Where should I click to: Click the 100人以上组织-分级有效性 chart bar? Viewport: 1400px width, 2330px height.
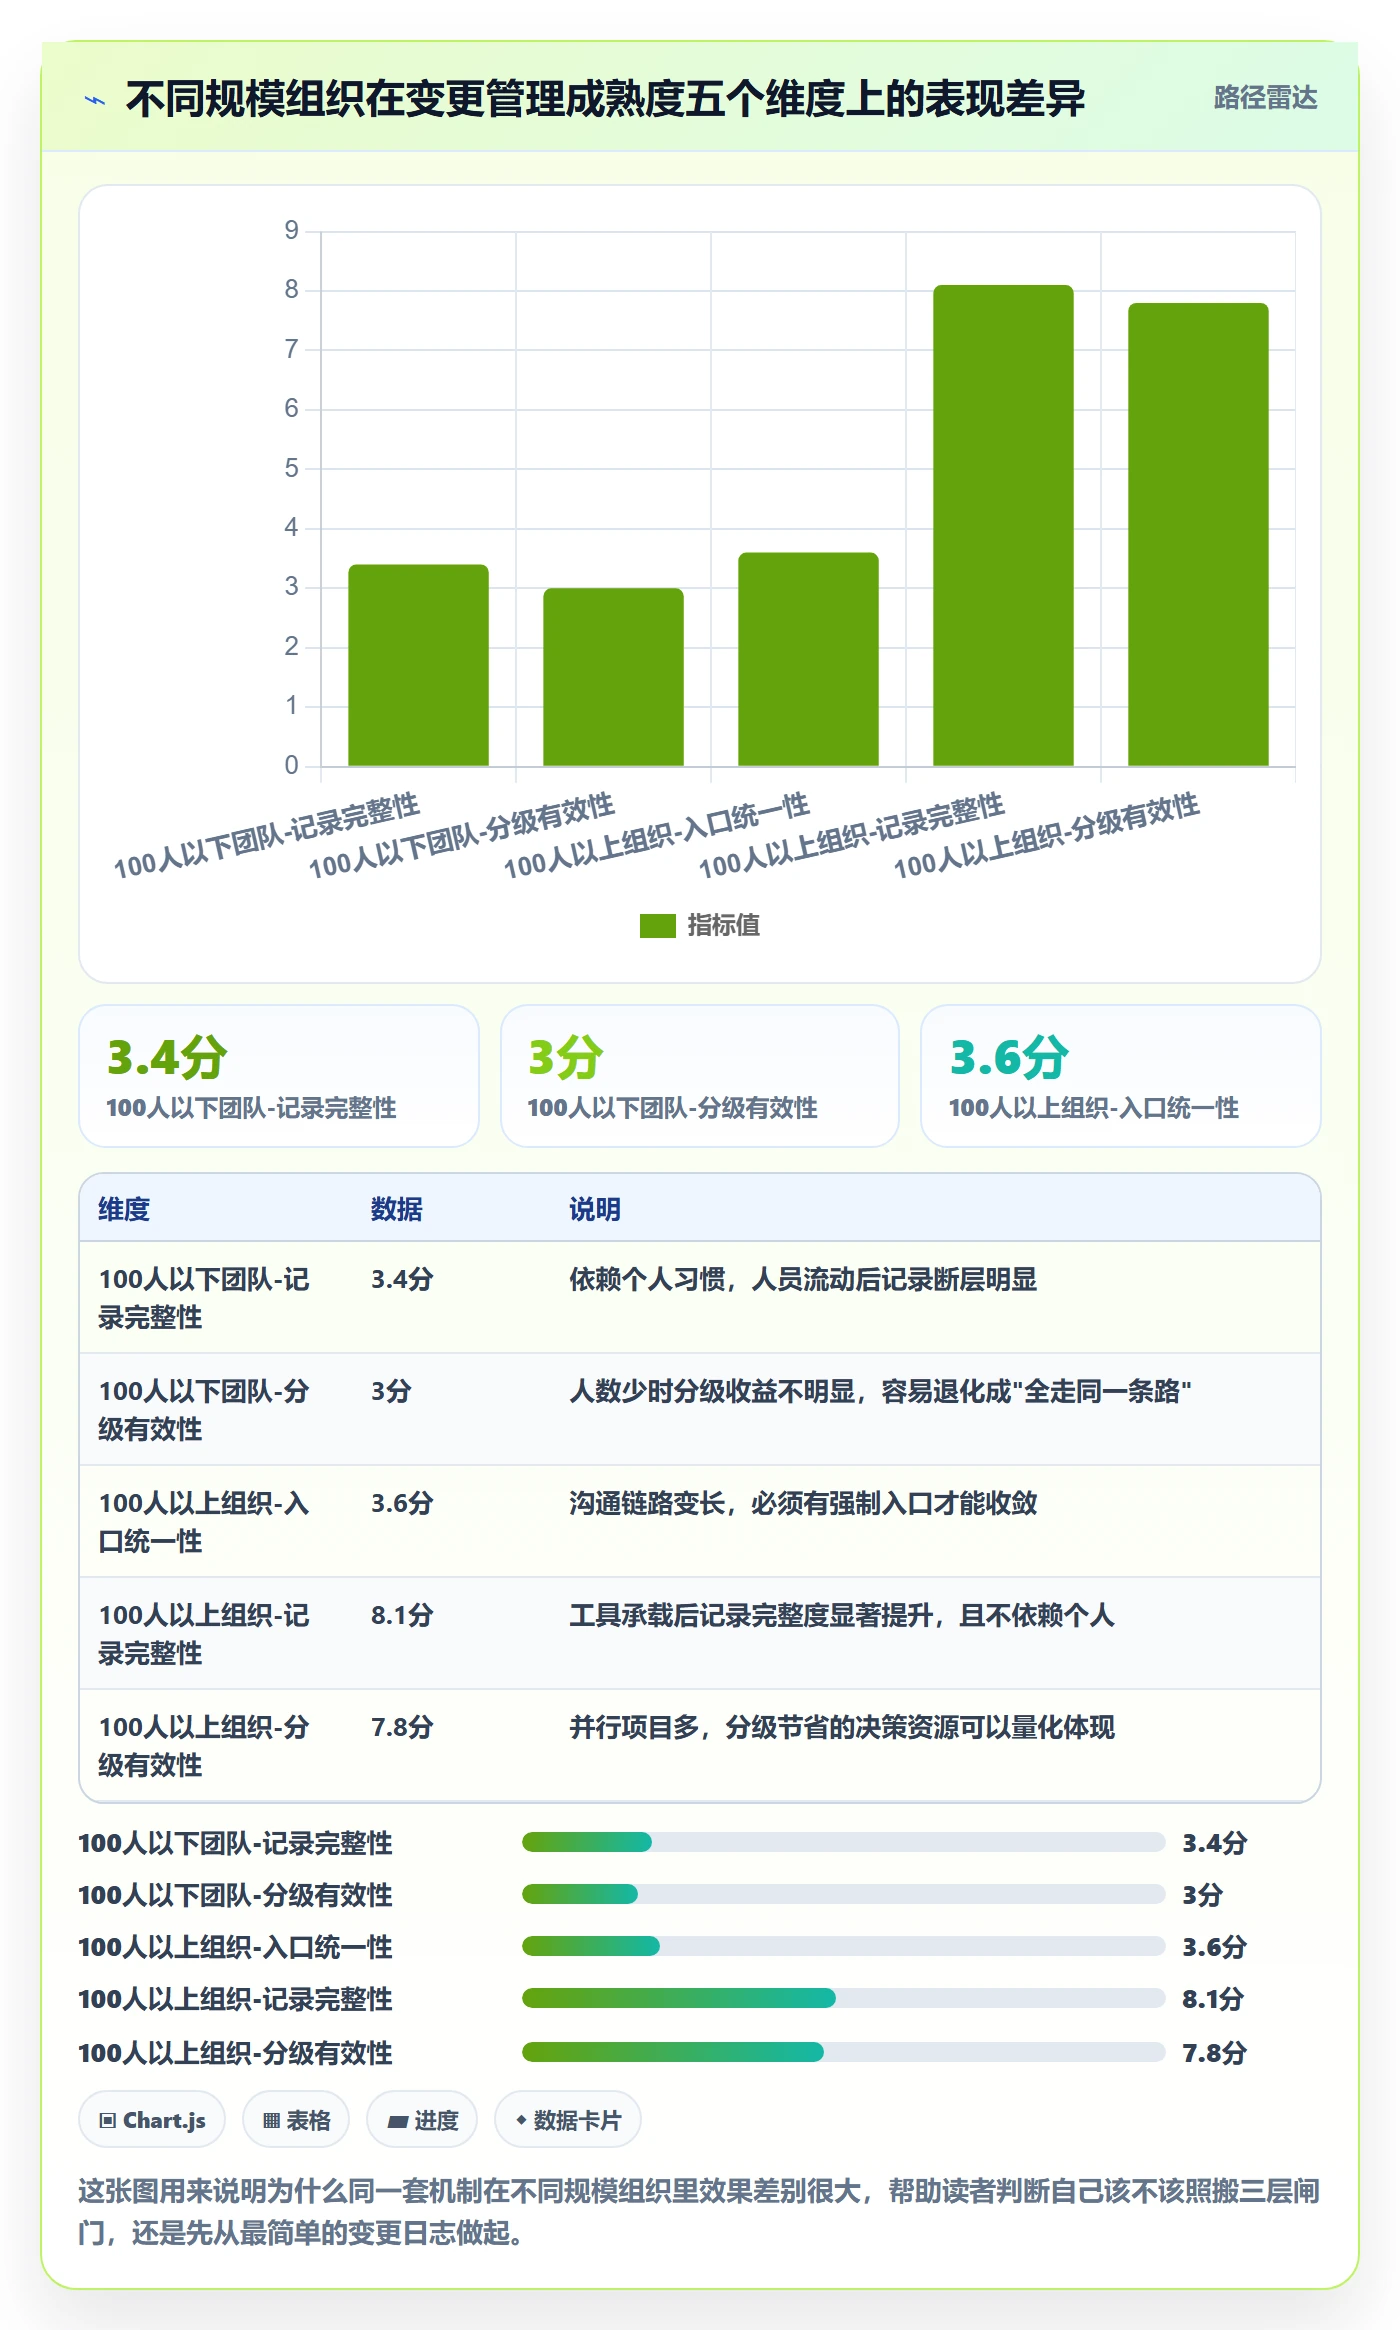click(x=1198, y=534)
